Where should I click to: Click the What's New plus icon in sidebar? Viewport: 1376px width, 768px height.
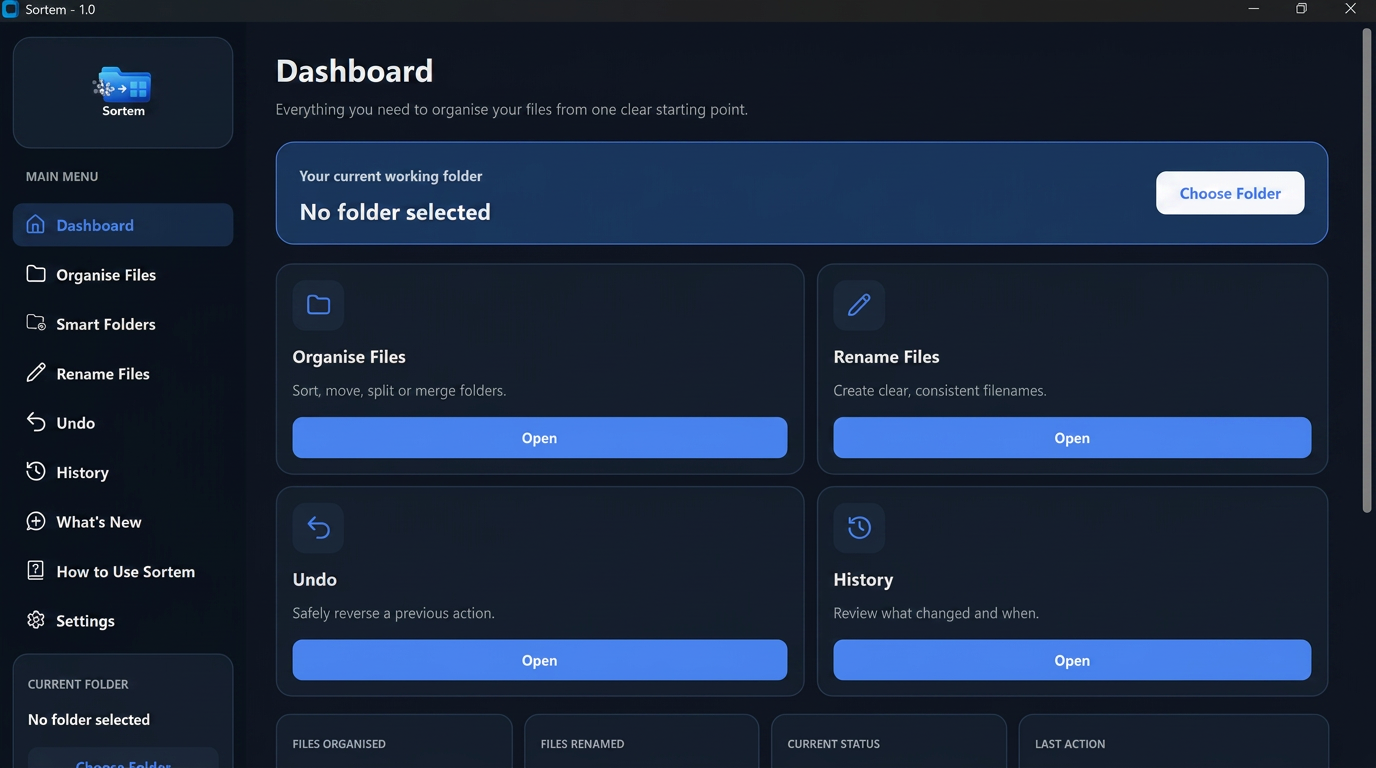tap(36, 521)
